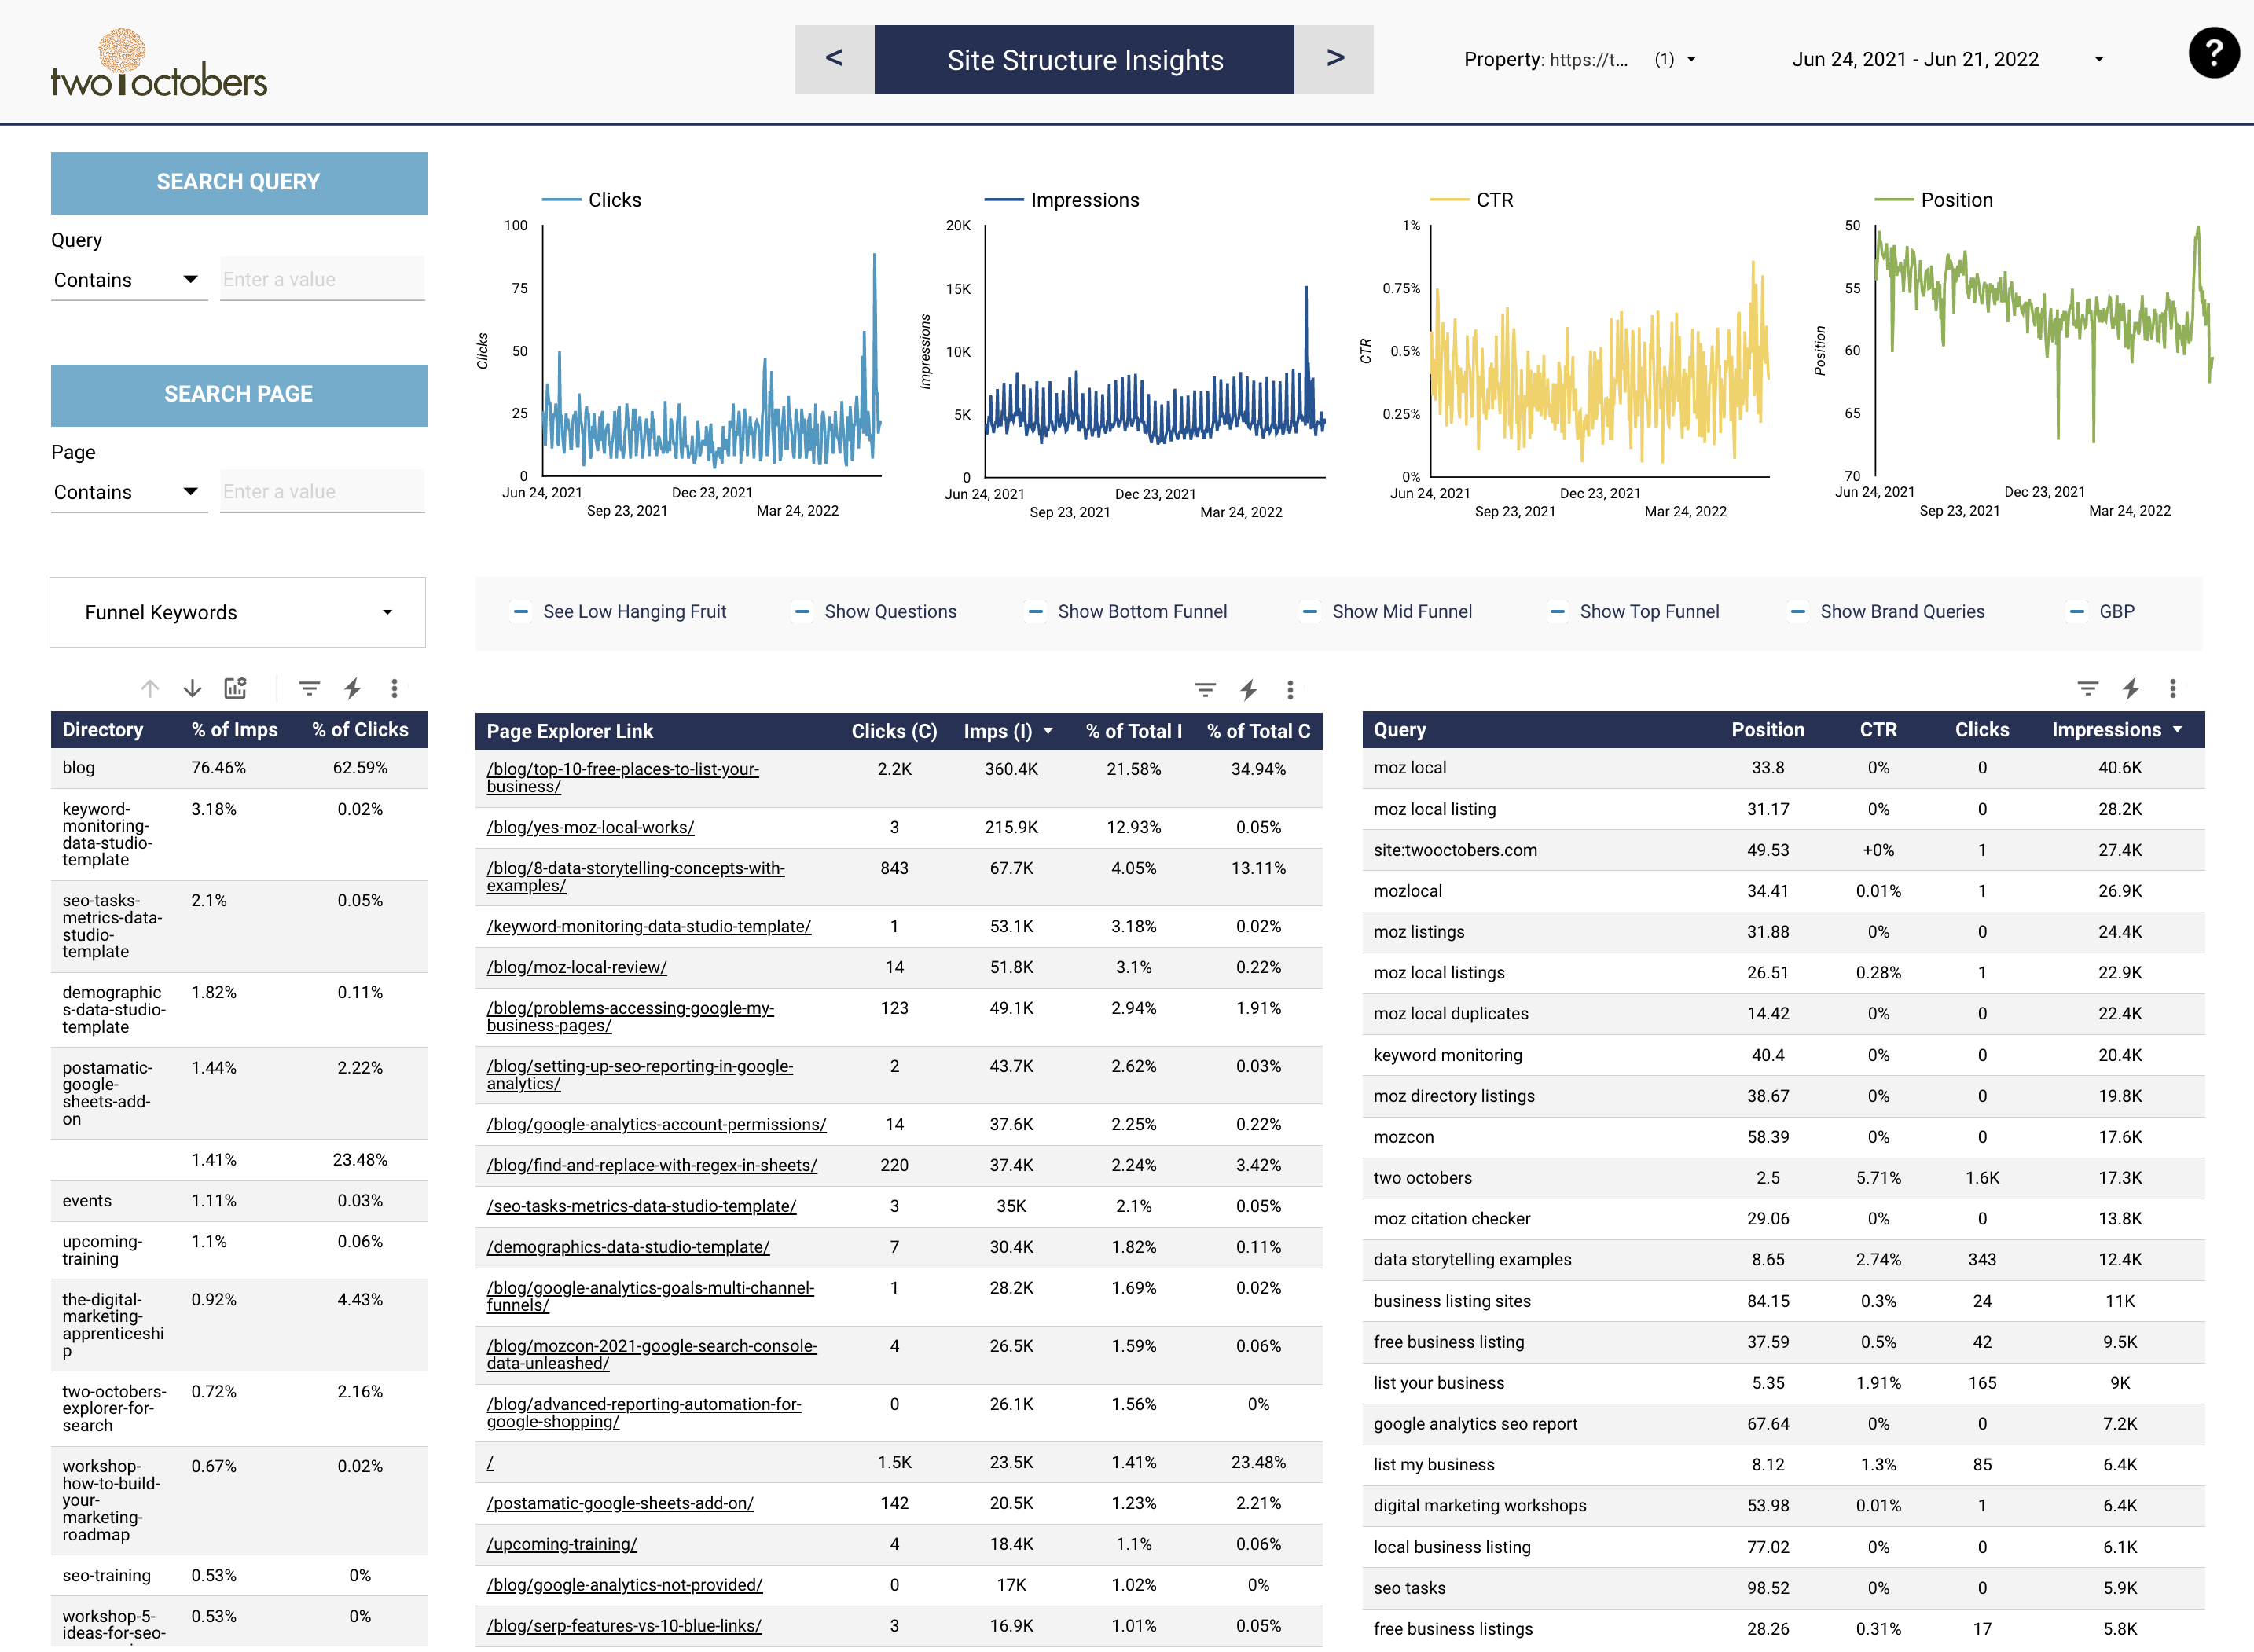Click Clicks legend color line

(561, 200)
